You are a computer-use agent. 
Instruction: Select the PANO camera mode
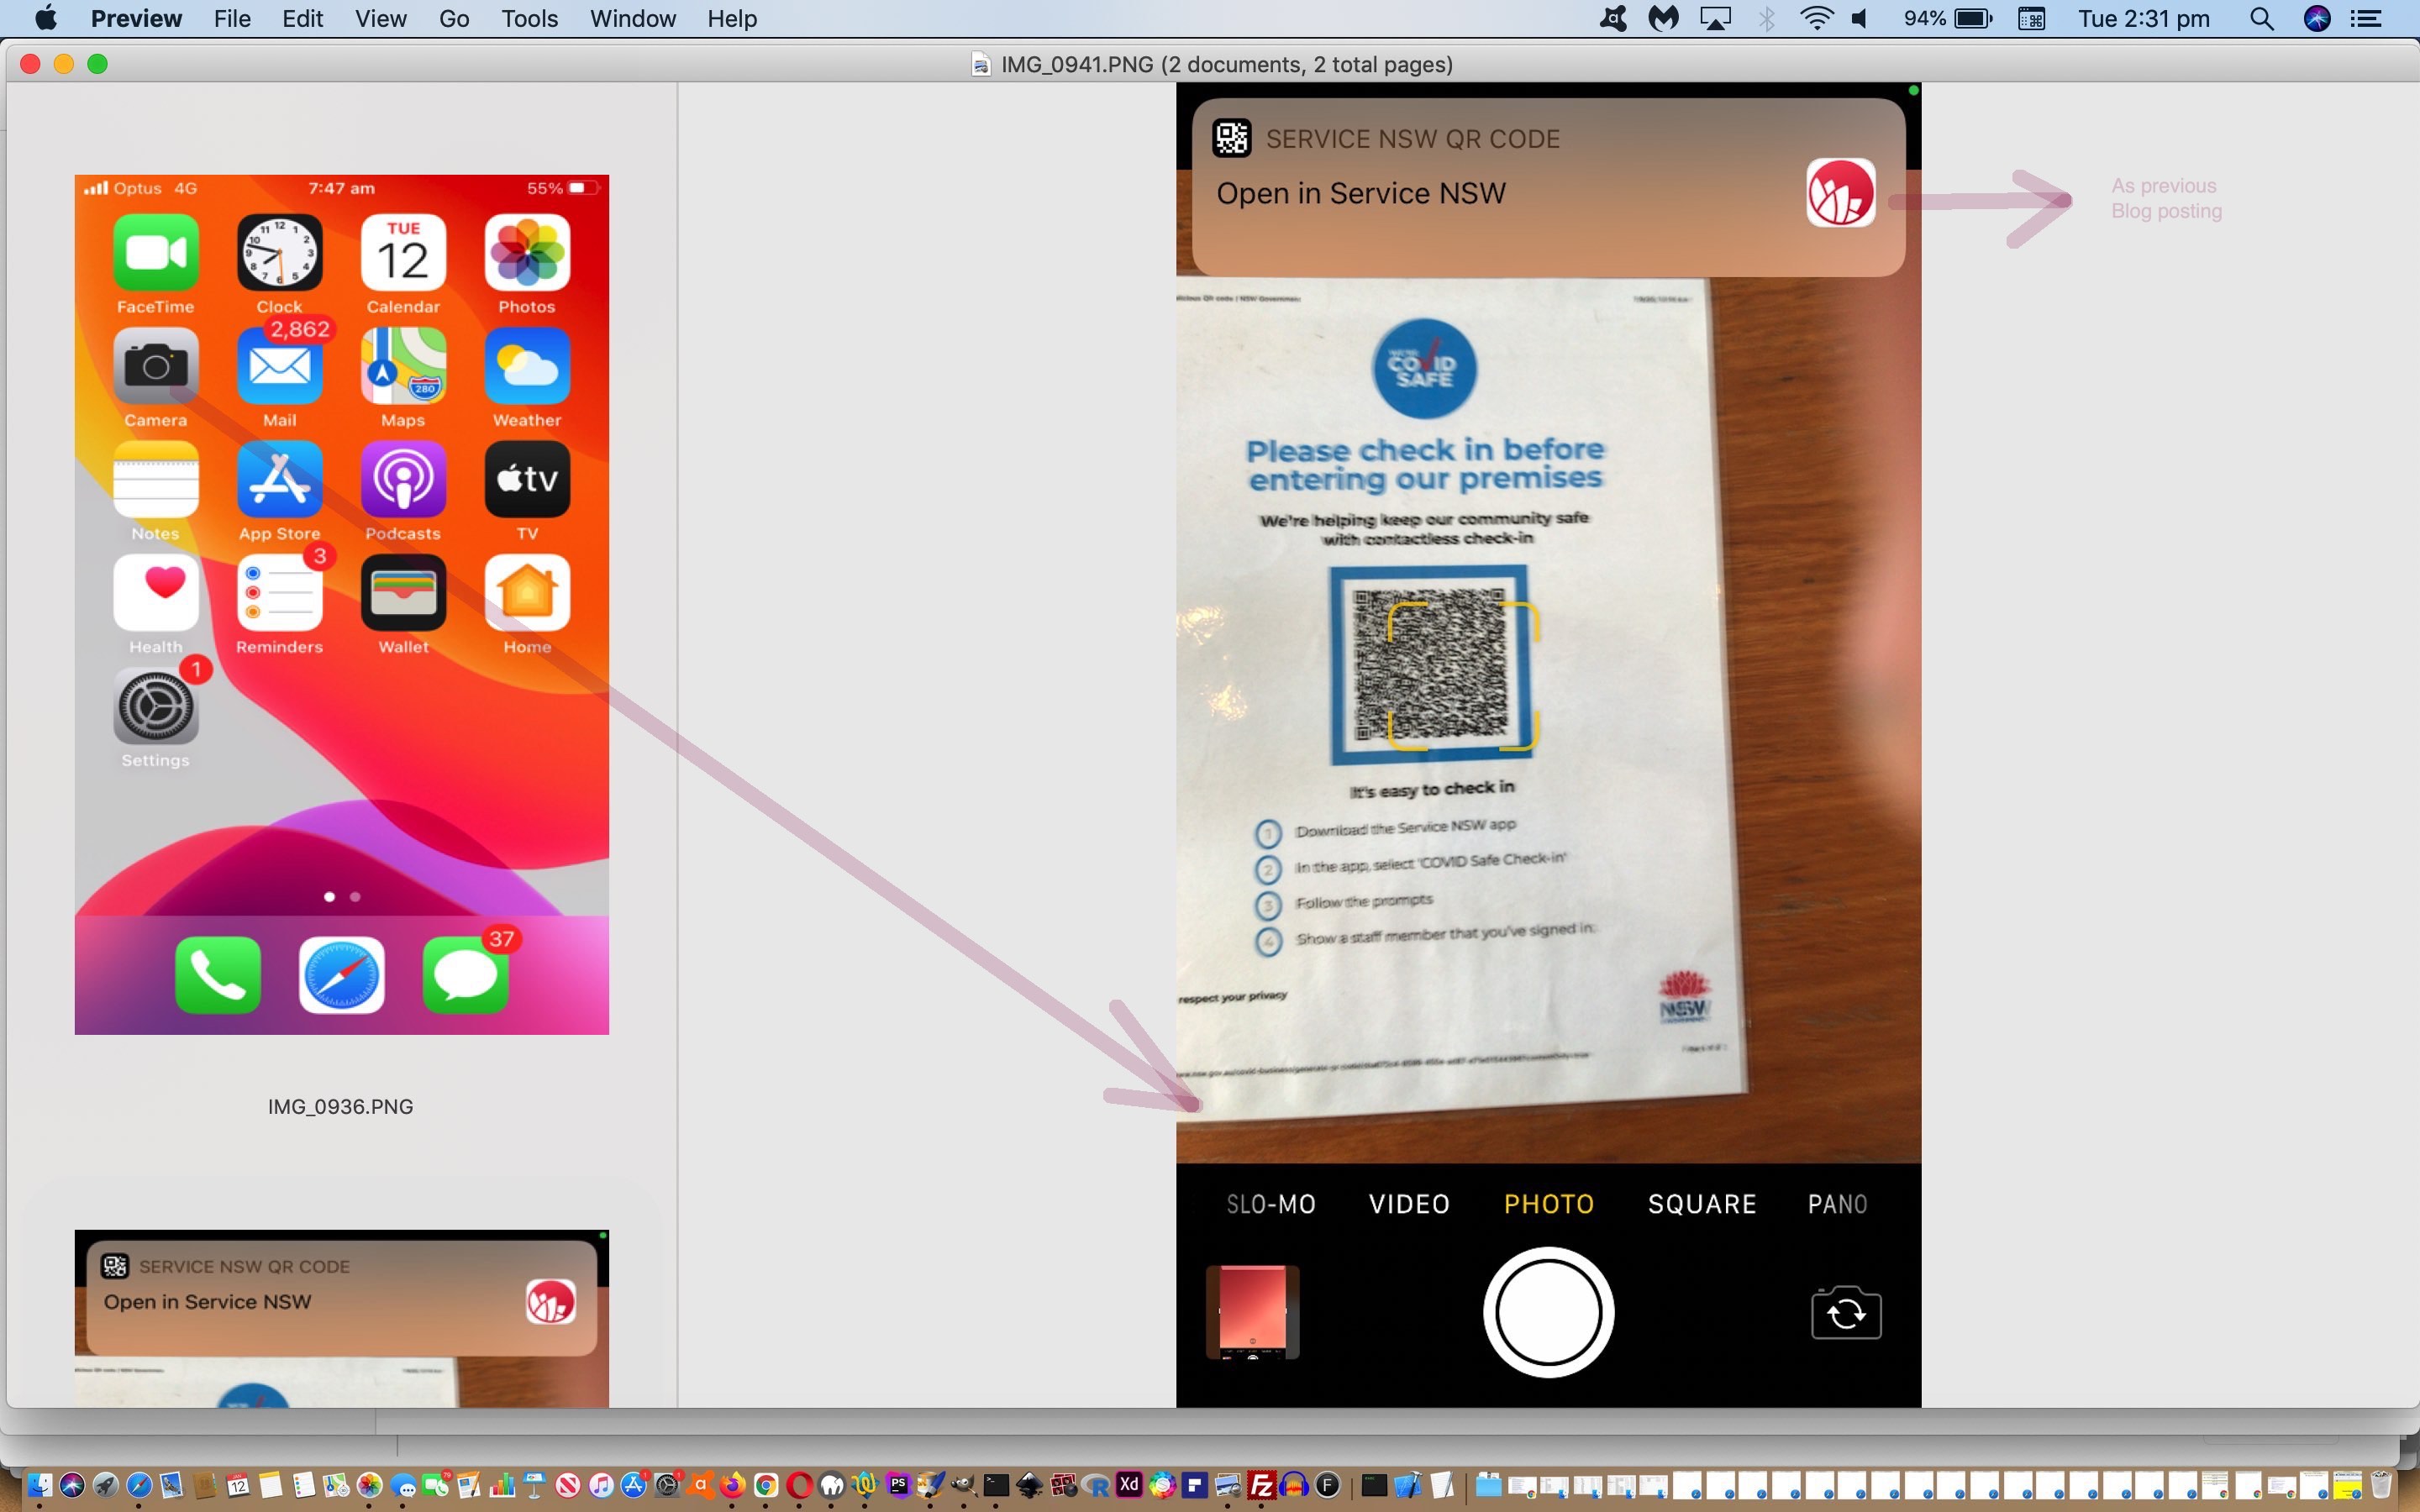pyautogui.click(x=1837, y=1204)
